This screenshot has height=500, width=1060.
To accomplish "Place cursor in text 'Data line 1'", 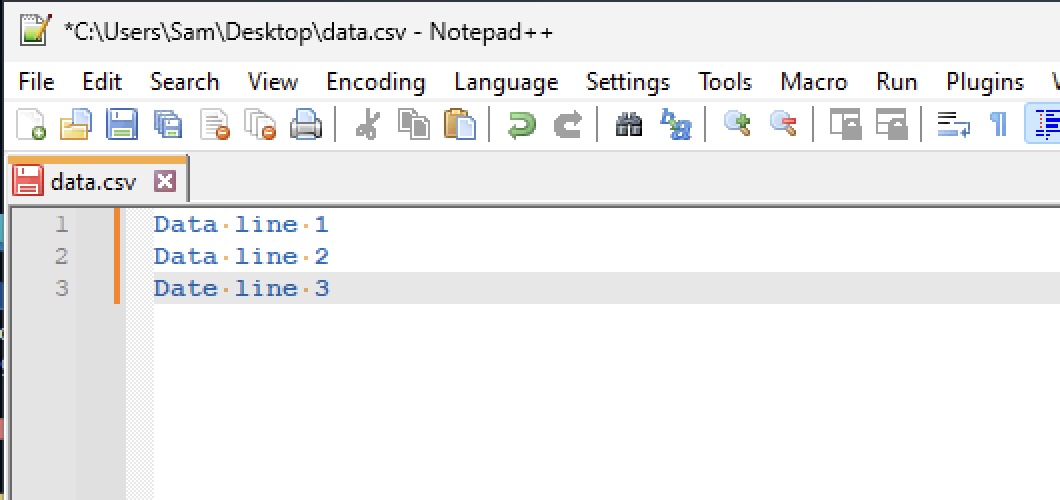I will click(241, 224).
